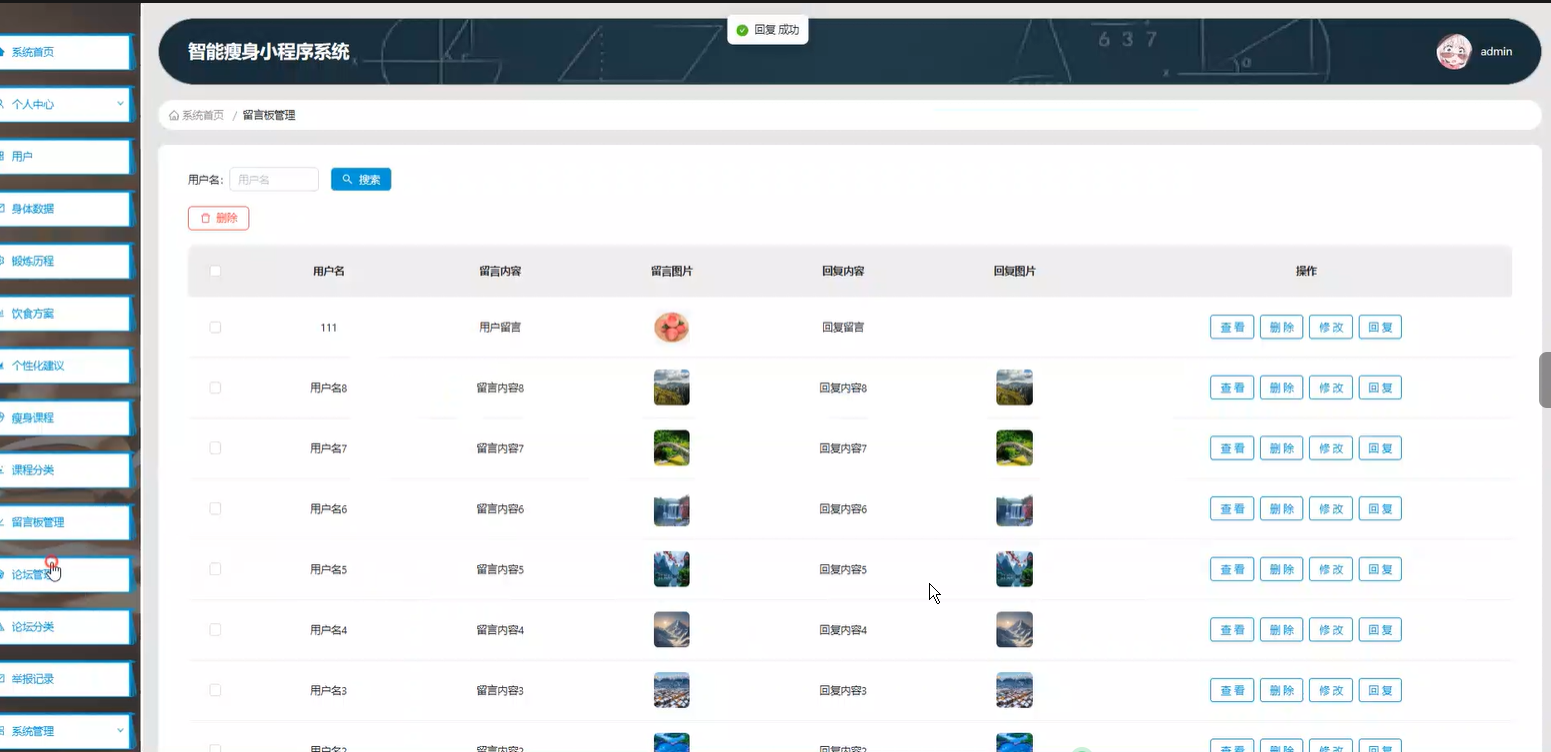Open the peach 留言图片 in row 111

[672, 327]
